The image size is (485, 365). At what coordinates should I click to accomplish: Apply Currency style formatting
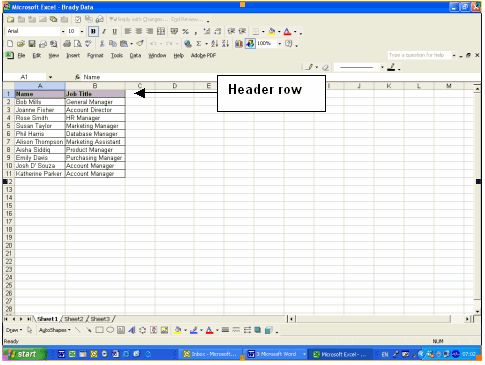pos(174,32)
